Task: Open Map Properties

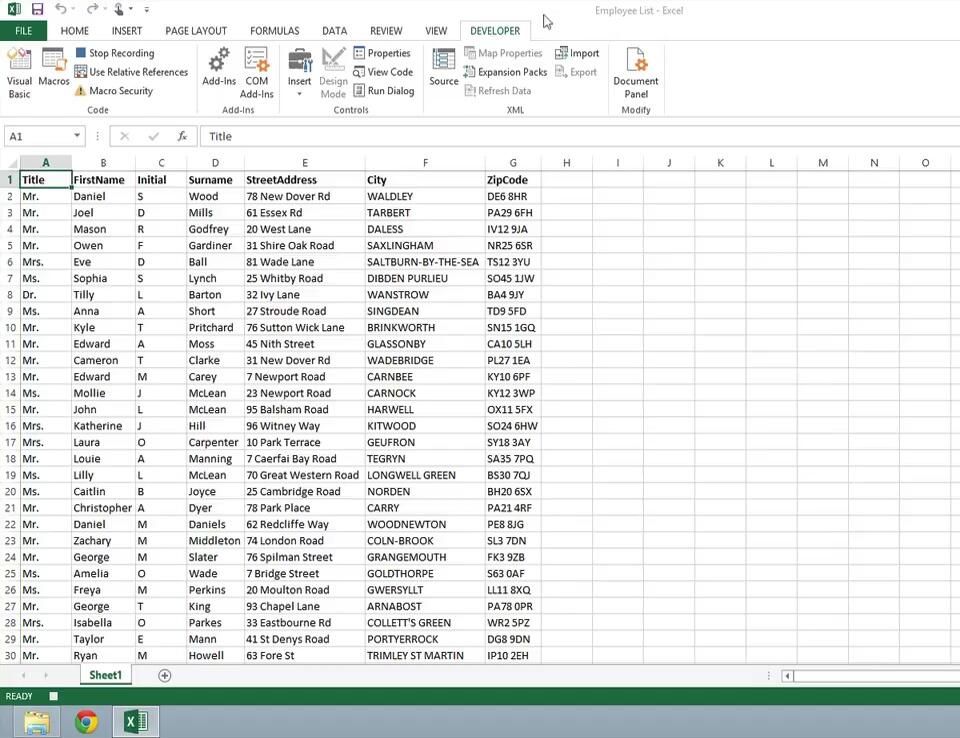Action: [x=503, y=53]
